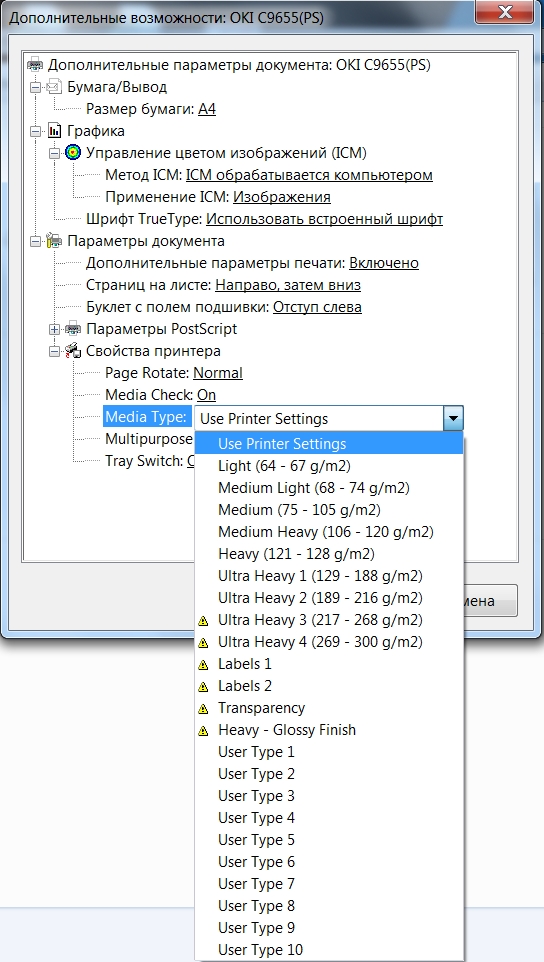Collapse the Параметры документа node

[36, 241]
